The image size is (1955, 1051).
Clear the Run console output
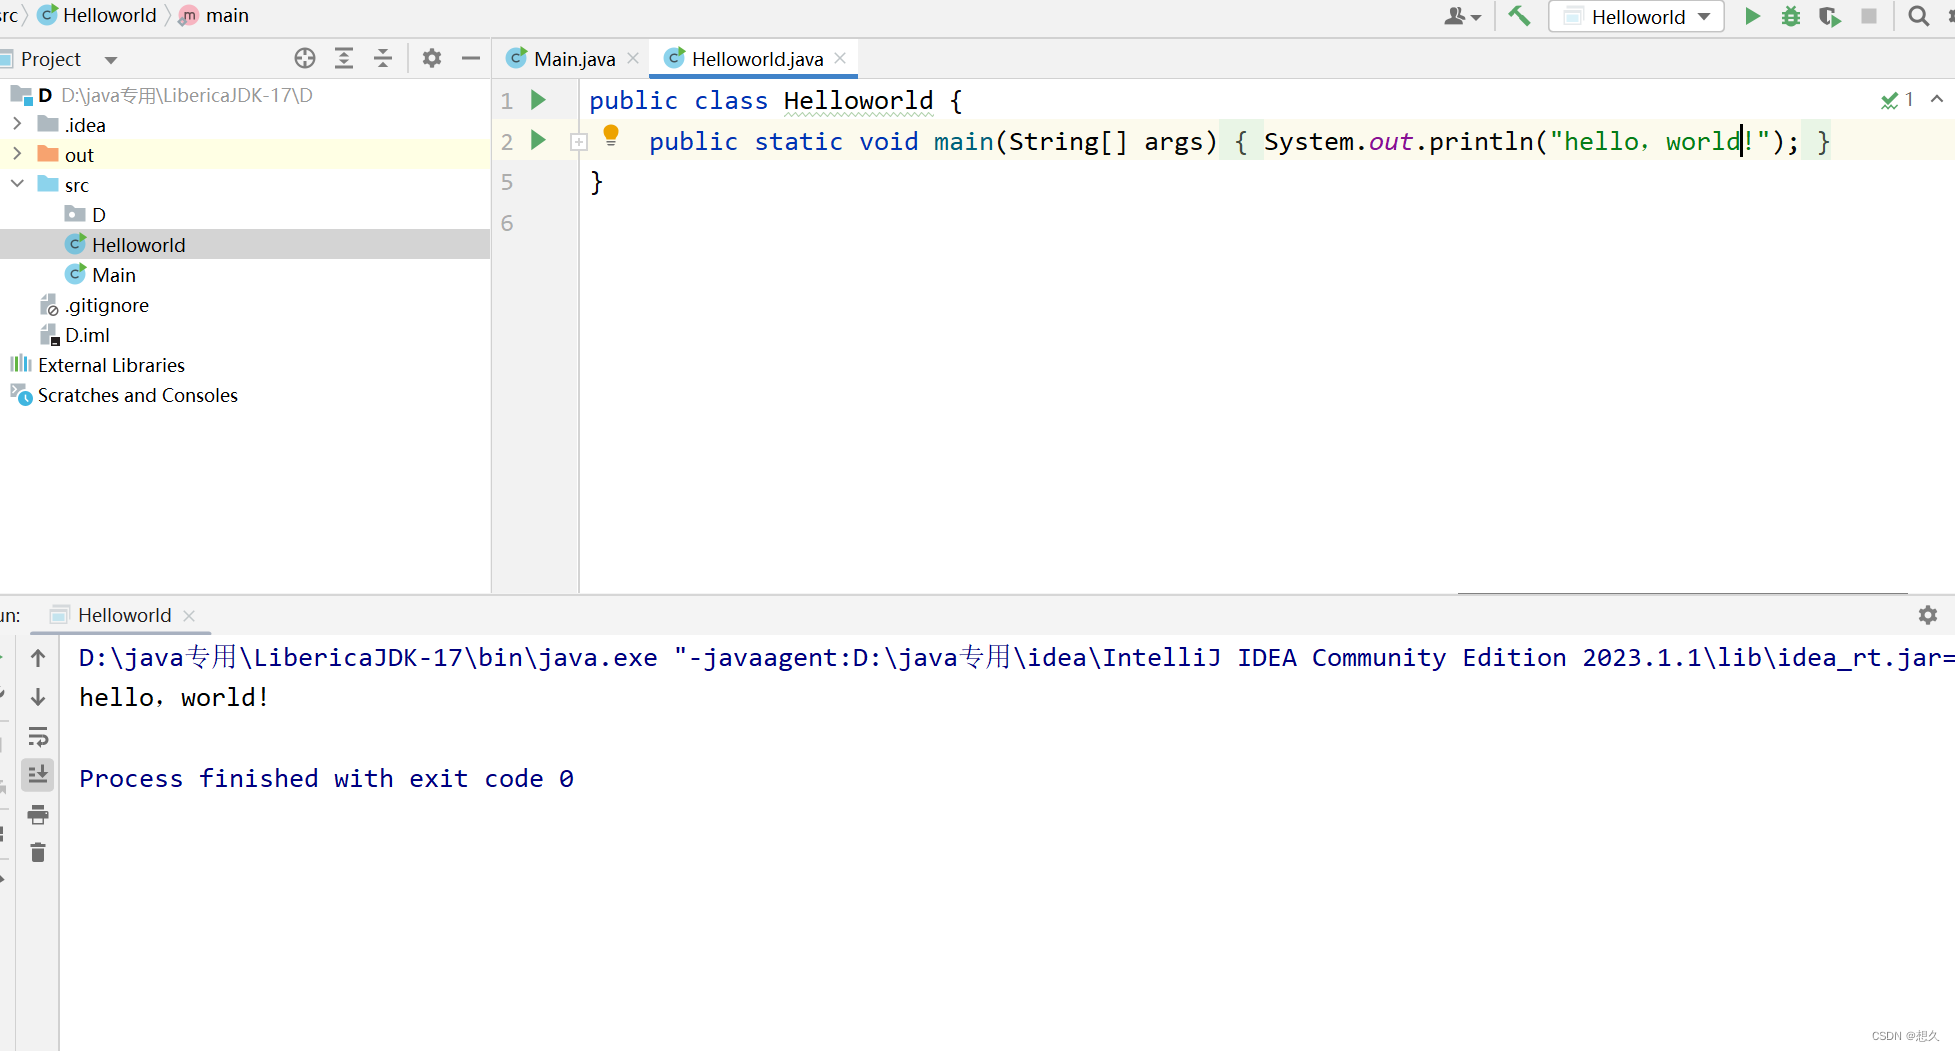pos(38,853)
